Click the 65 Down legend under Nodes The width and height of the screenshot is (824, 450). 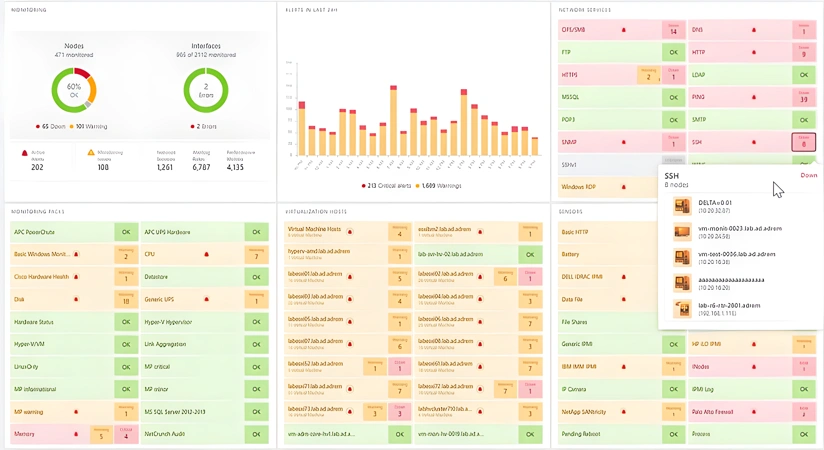[50, 127]
